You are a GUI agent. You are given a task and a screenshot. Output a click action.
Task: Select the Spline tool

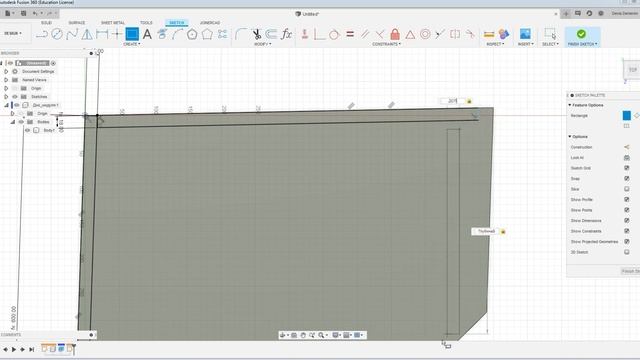72,34
